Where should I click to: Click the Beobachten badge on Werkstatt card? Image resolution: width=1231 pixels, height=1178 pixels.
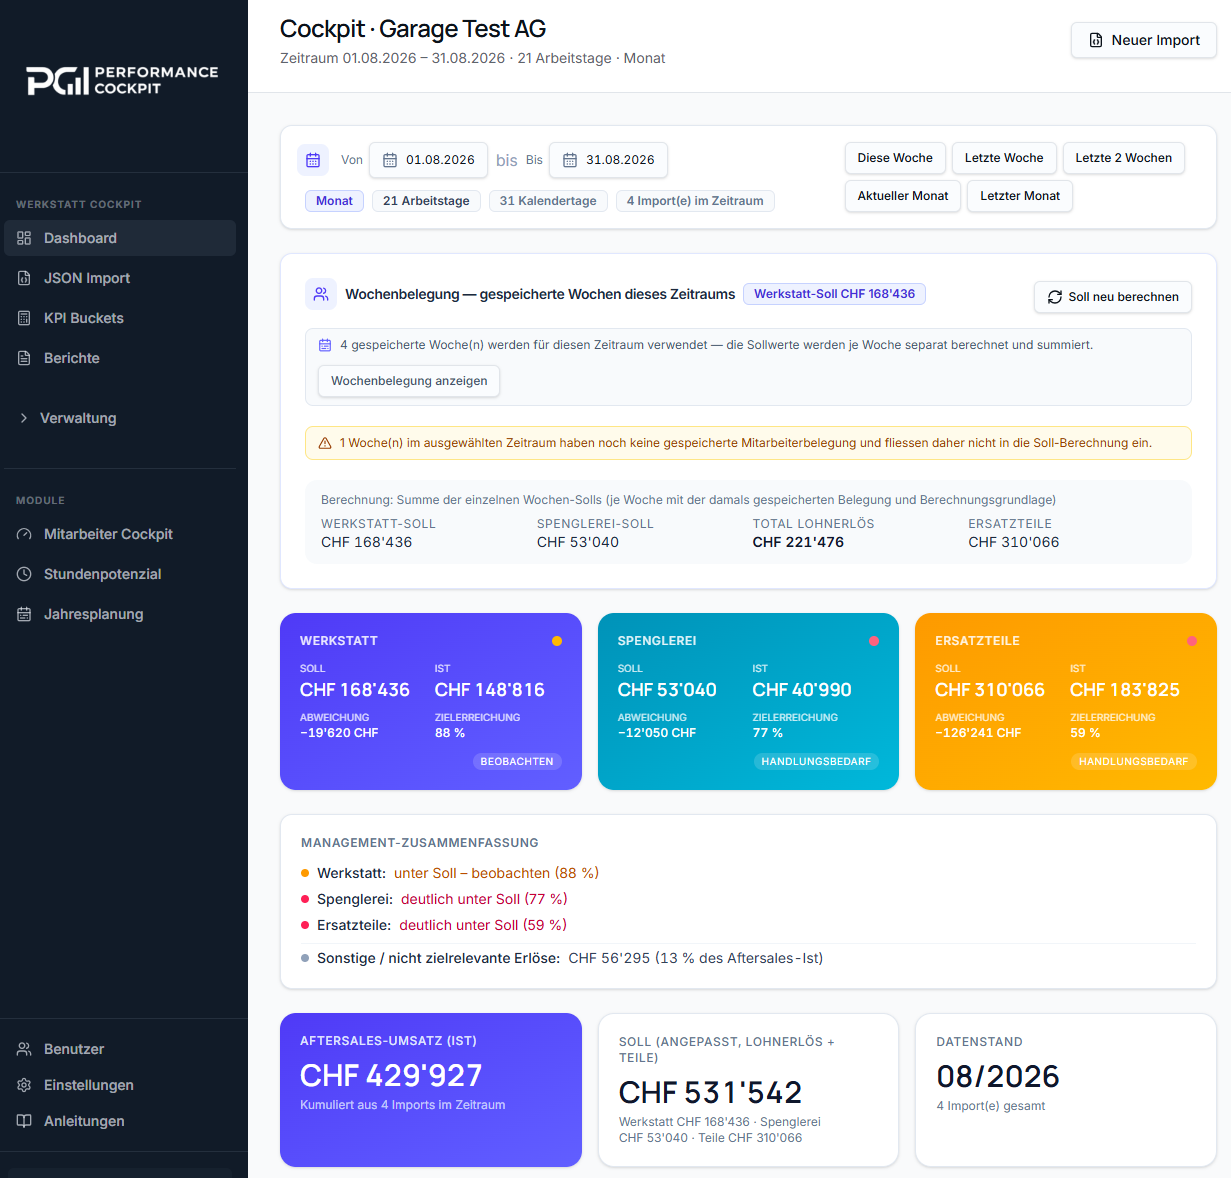pyautogui.click(x=517, y=762)
